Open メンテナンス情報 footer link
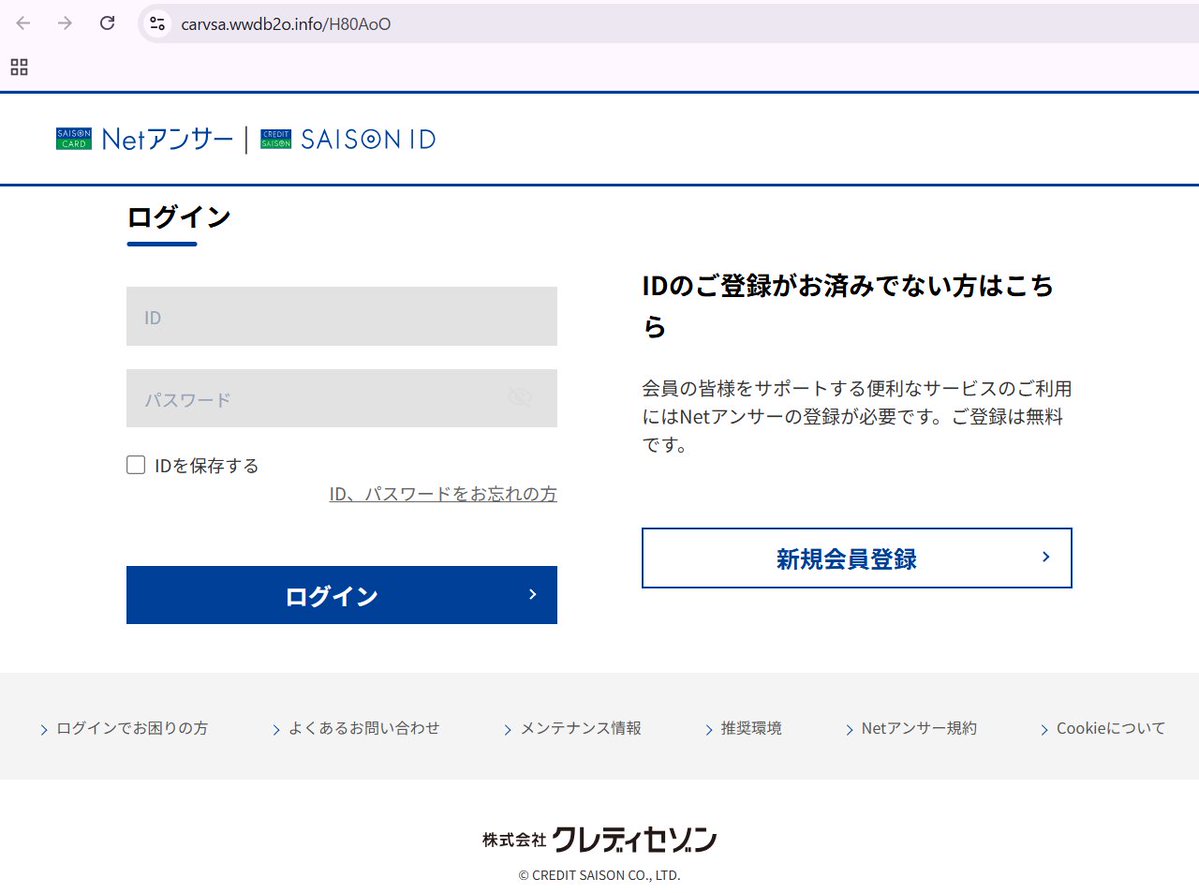 pyautogui.click(x=573, y=729)
